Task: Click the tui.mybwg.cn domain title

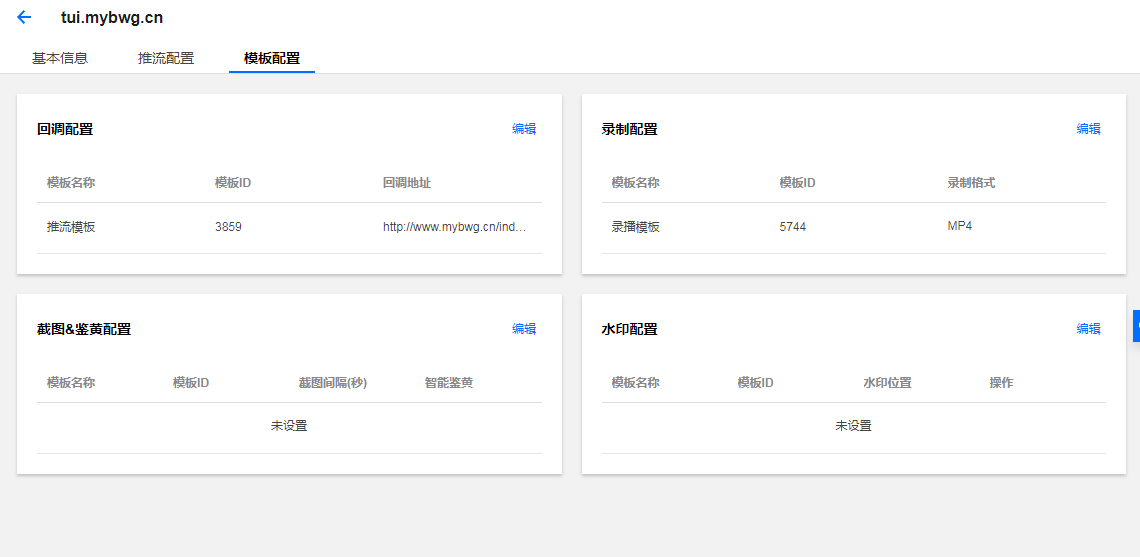Action: click(112, 17)
